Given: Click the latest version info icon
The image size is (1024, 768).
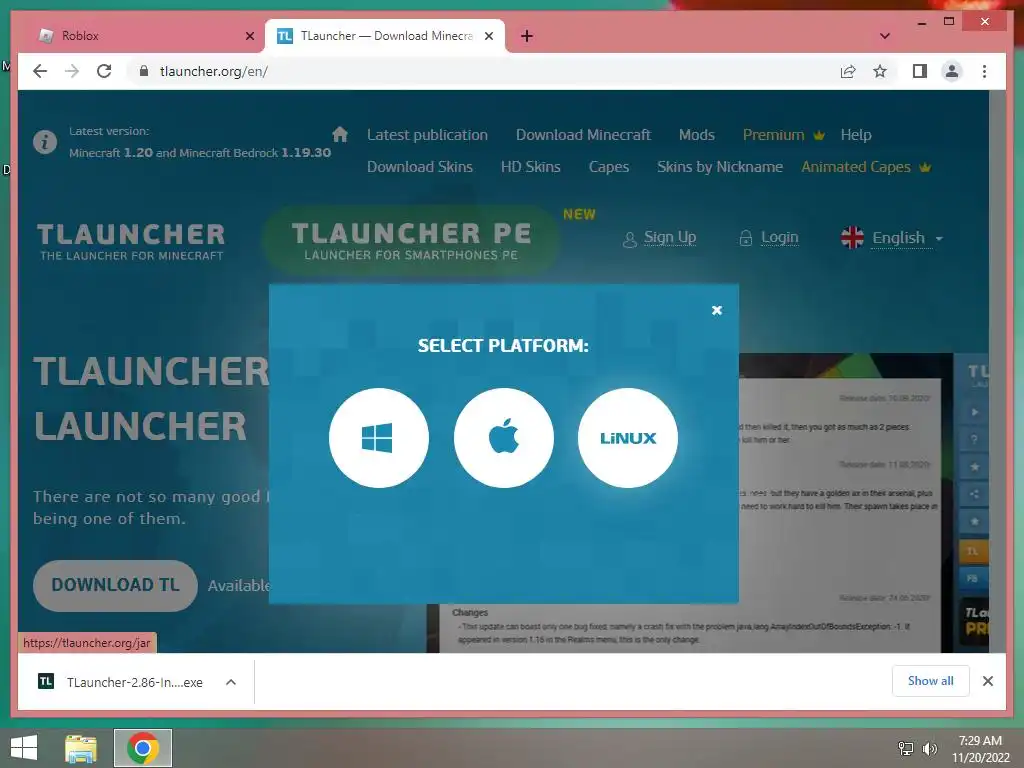Looking at the screenshot, I should [x=44, y=142].
